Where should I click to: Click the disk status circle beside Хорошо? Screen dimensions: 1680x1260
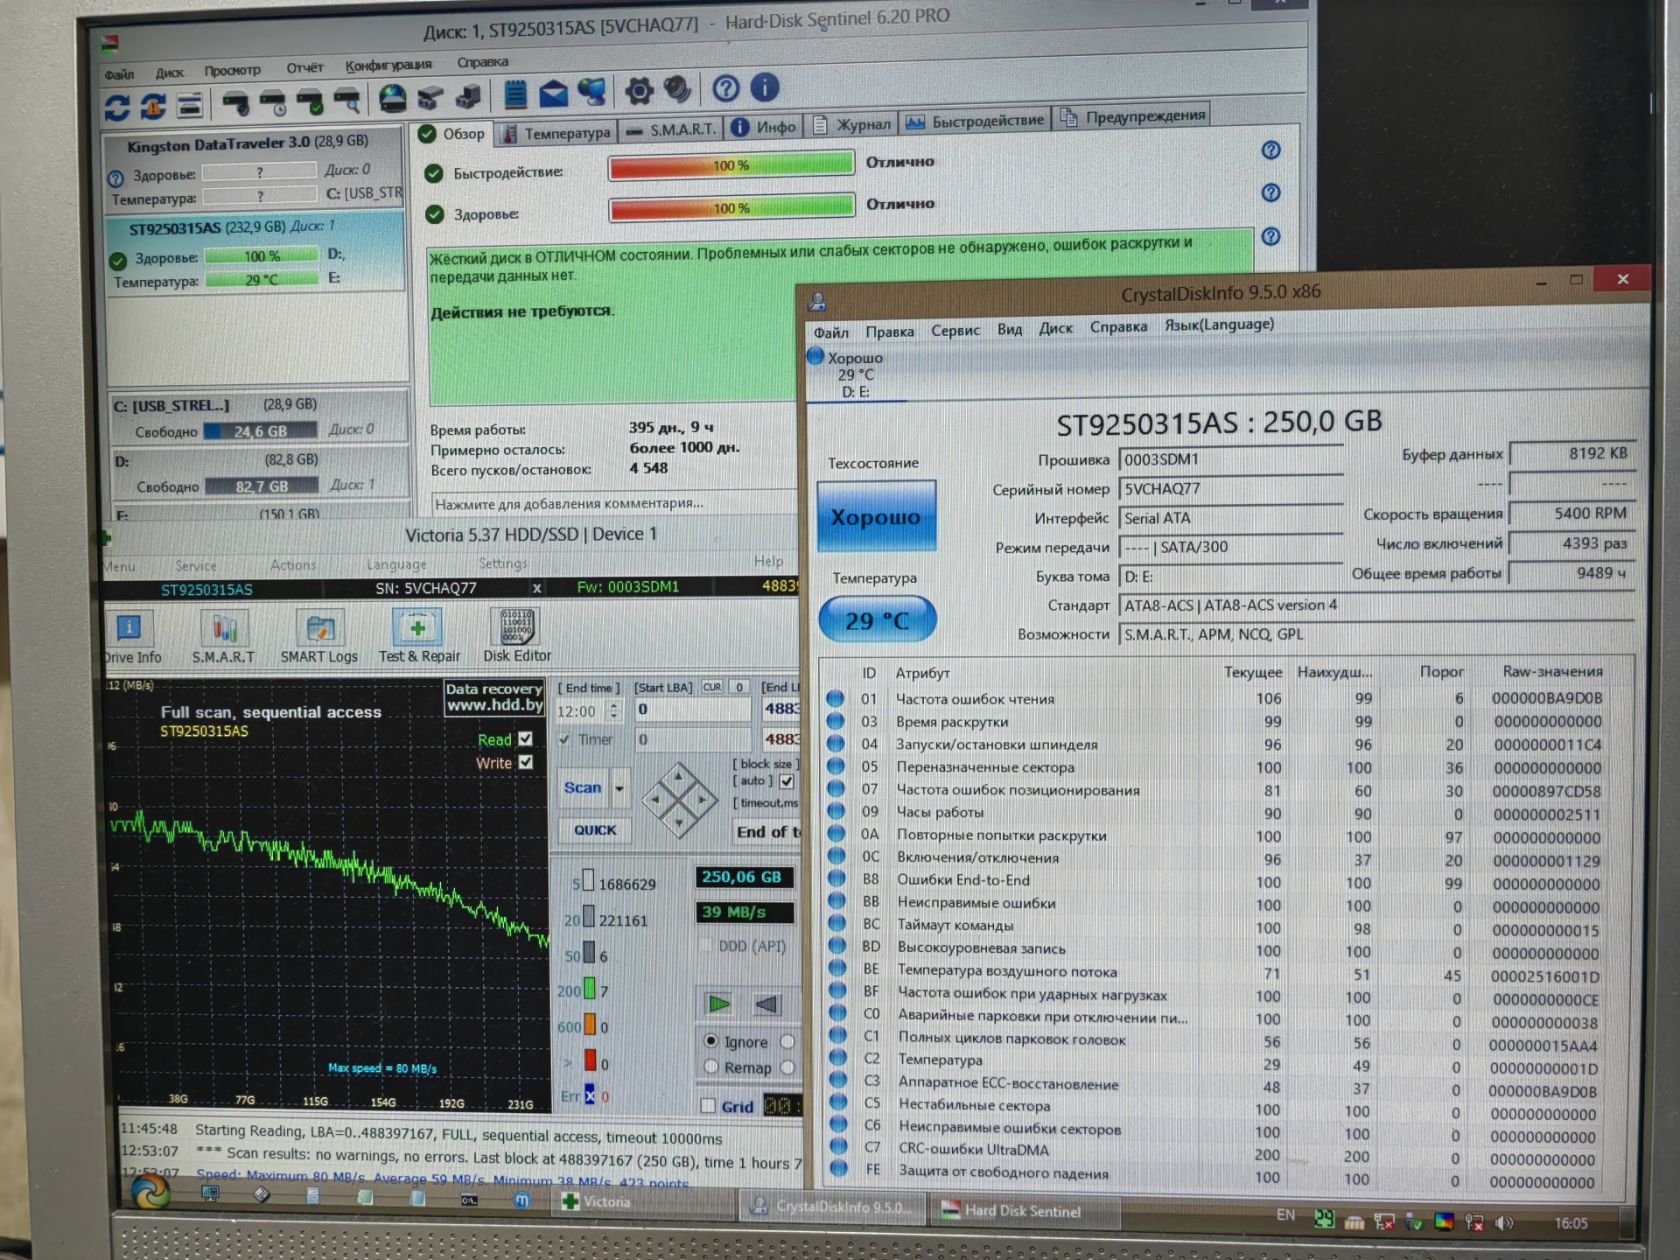815,356
